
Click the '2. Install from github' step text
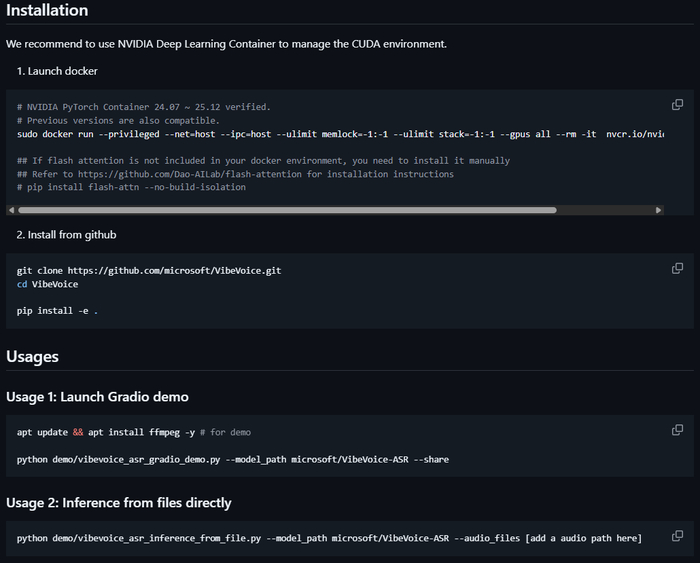coord(67,234)
